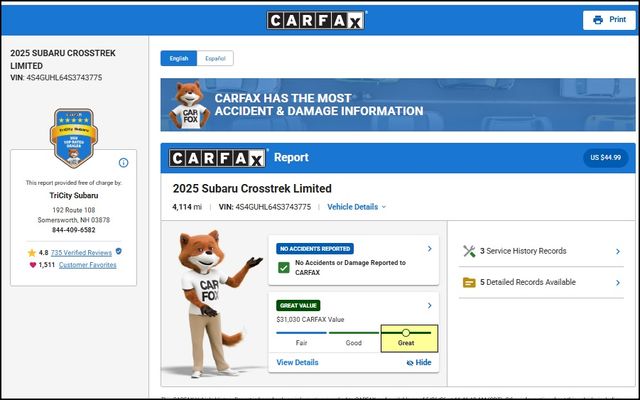The width and height of the screenshot is (640, 400).
Task: Expand the Vehicle Details dropdown
Action: pos(356,207)
